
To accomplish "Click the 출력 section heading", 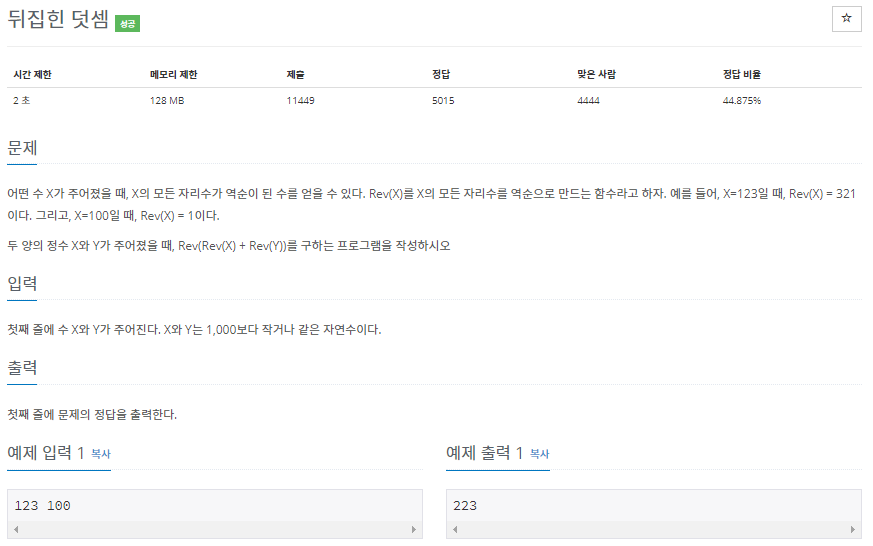I will click(22, 368).
